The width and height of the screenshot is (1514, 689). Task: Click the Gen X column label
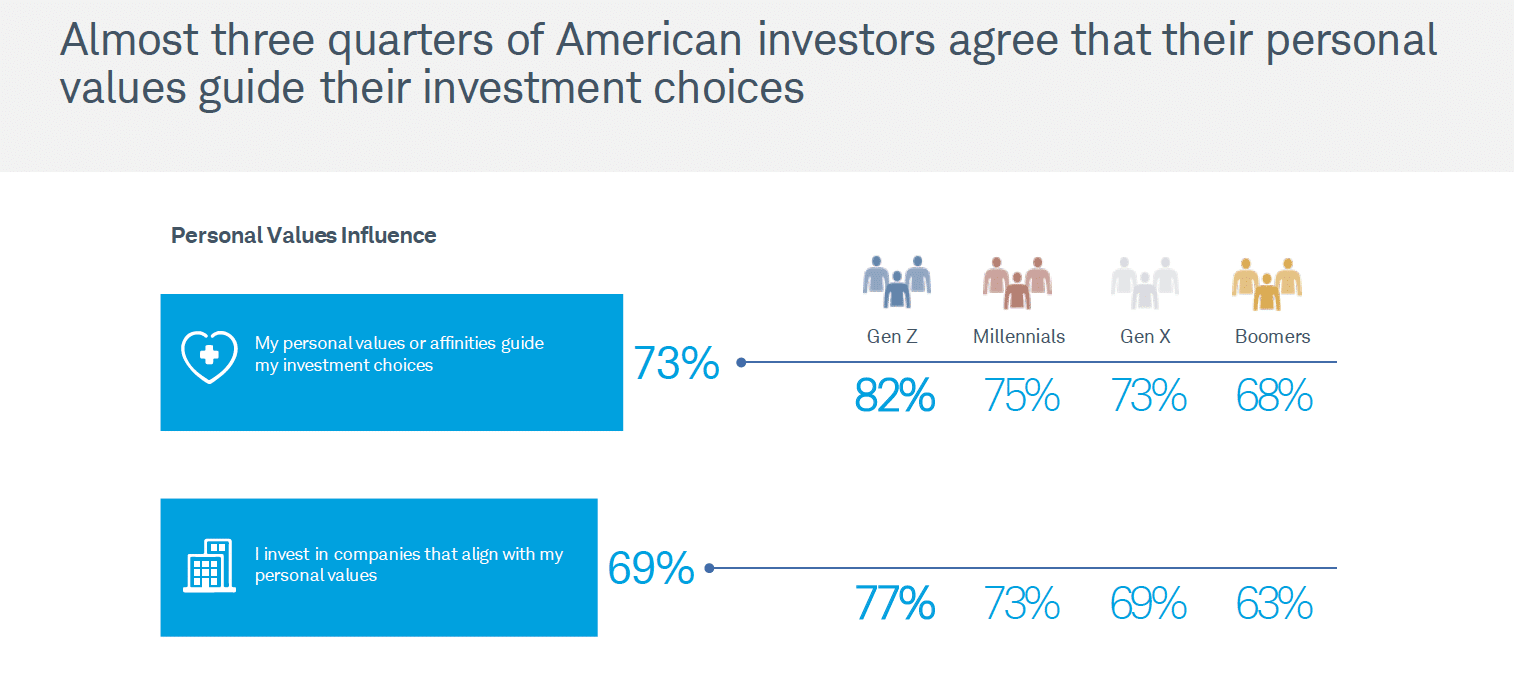point(1145,337)
